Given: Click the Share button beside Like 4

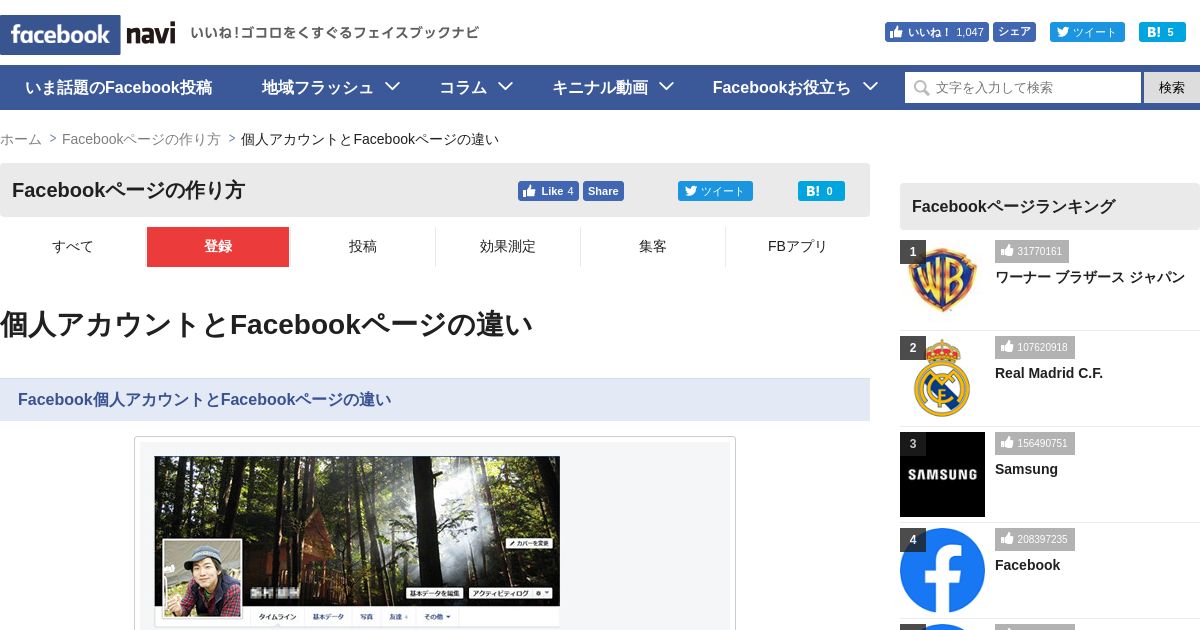Looking at the screenshot, I should [603, 191].
